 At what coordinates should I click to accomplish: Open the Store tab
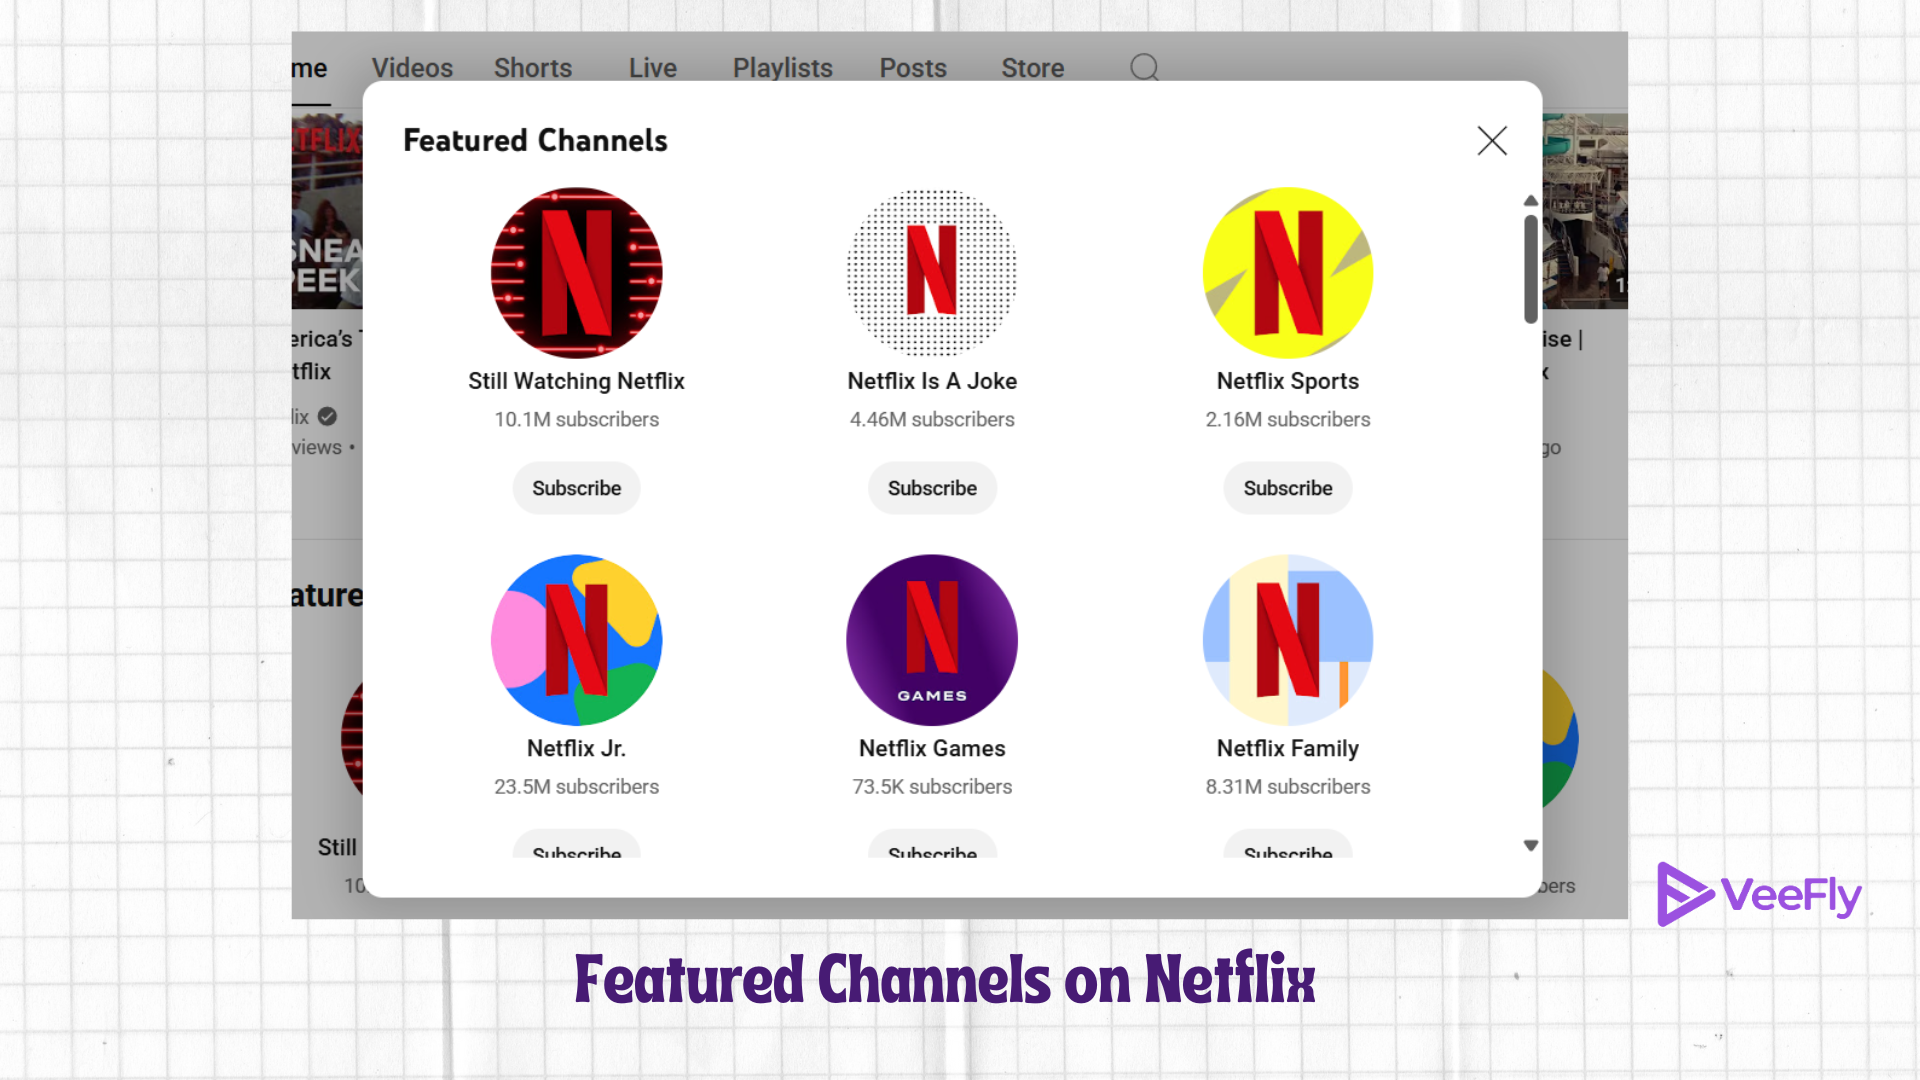pyautogui.click(x=1032, y=68)
